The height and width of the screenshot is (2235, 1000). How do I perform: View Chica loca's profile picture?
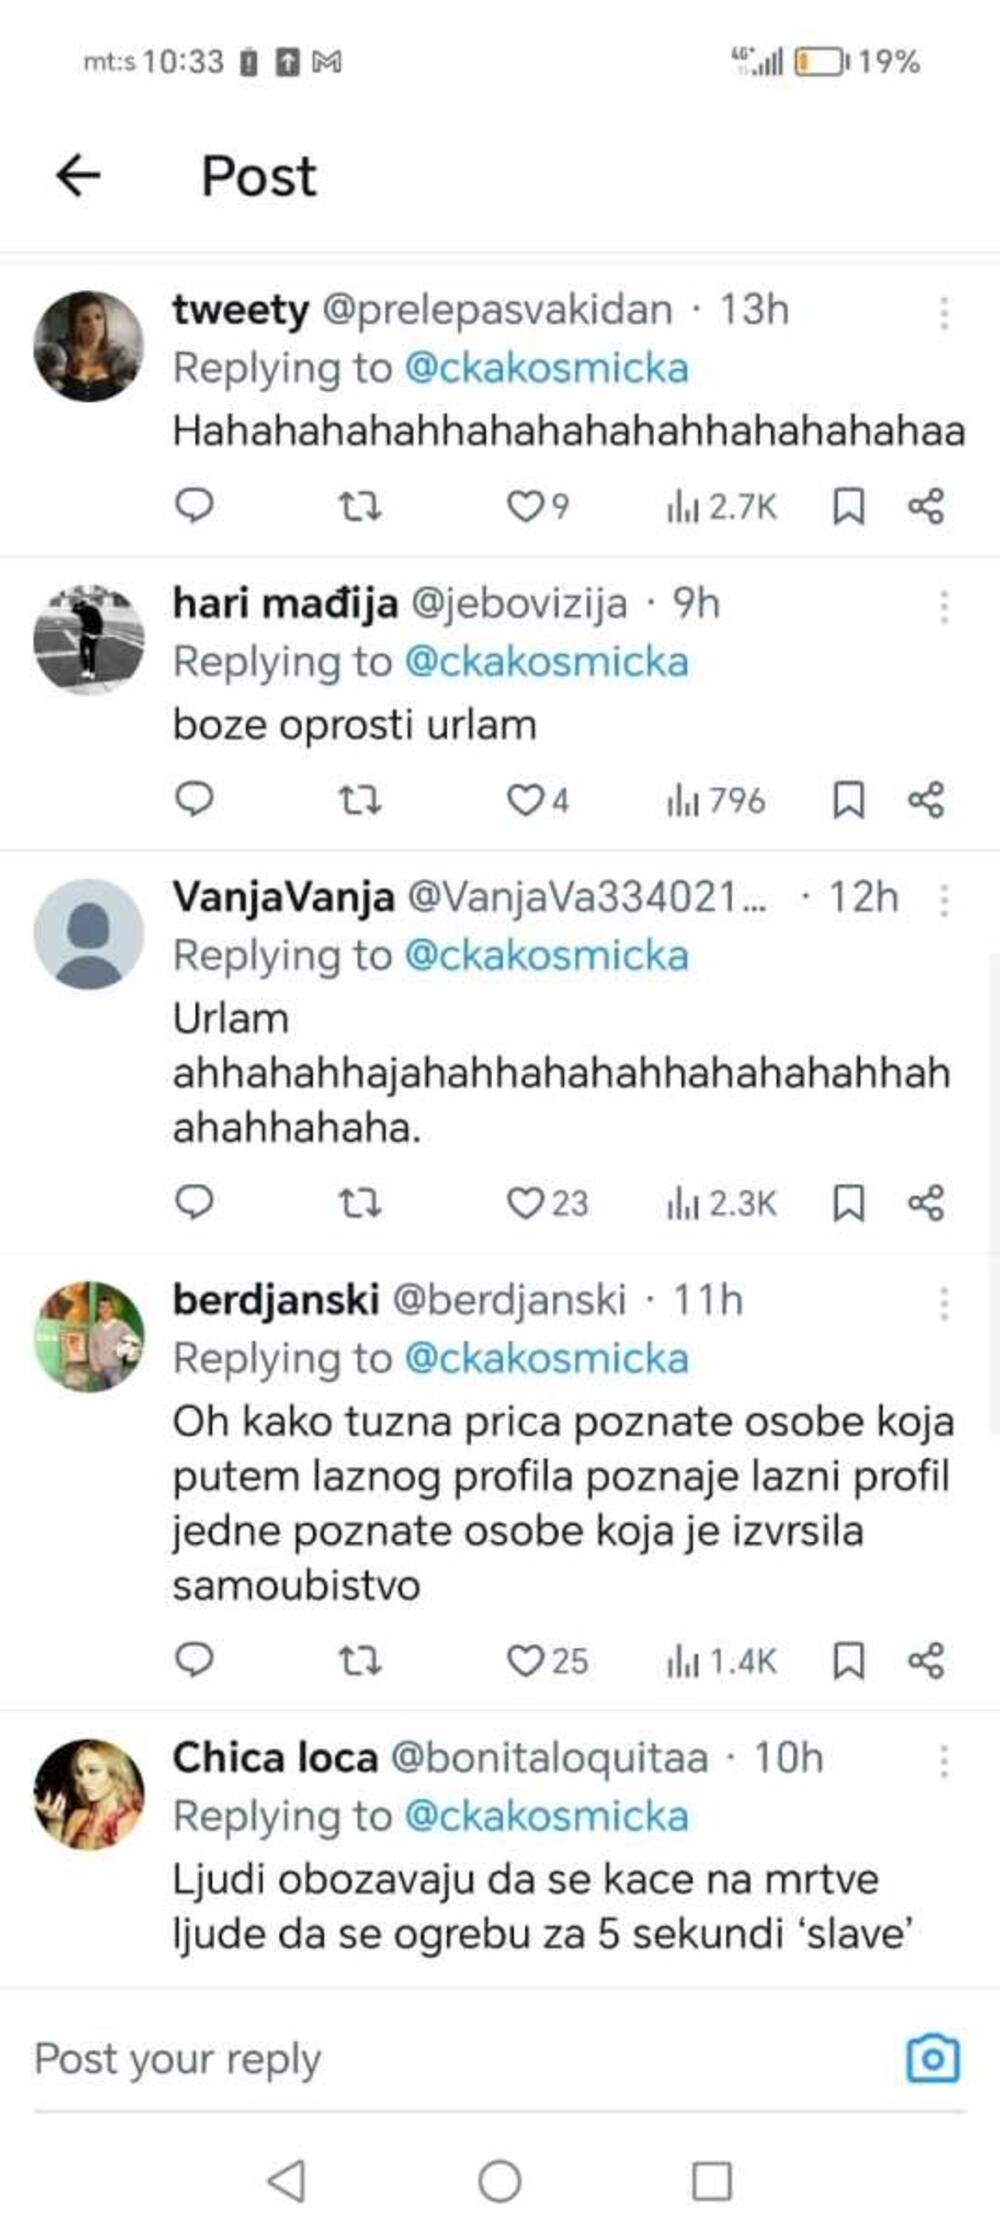[x=89, y=1794]
